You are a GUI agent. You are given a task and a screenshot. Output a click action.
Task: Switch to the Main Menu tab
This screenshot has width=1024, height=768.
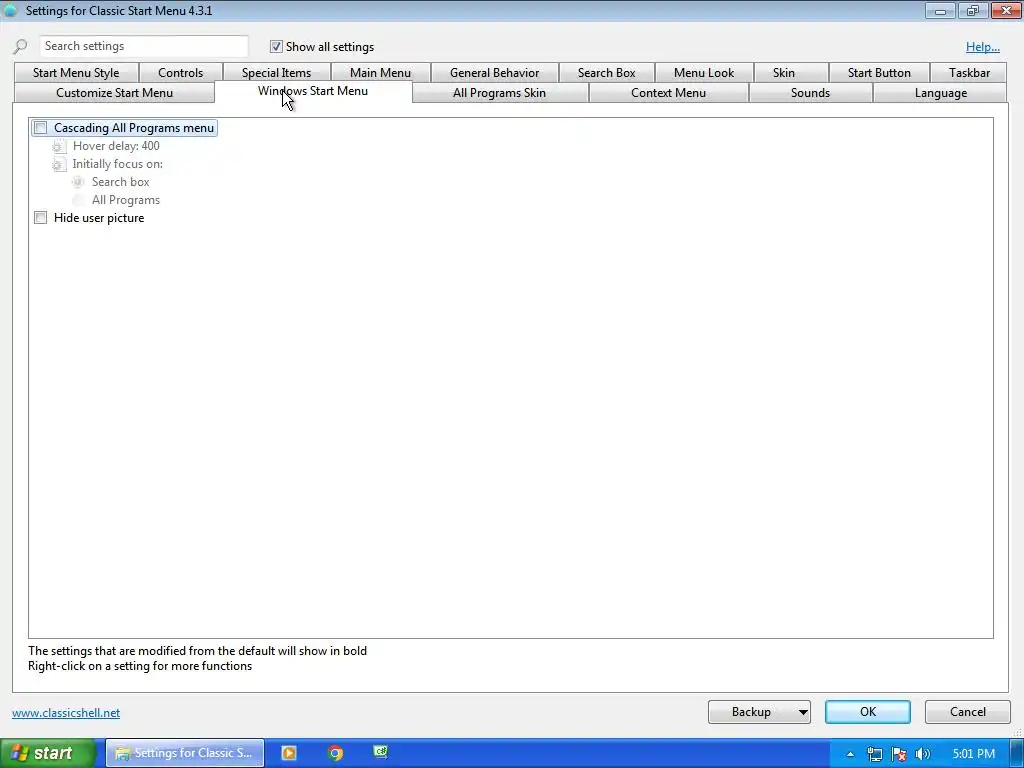point(380,72)
